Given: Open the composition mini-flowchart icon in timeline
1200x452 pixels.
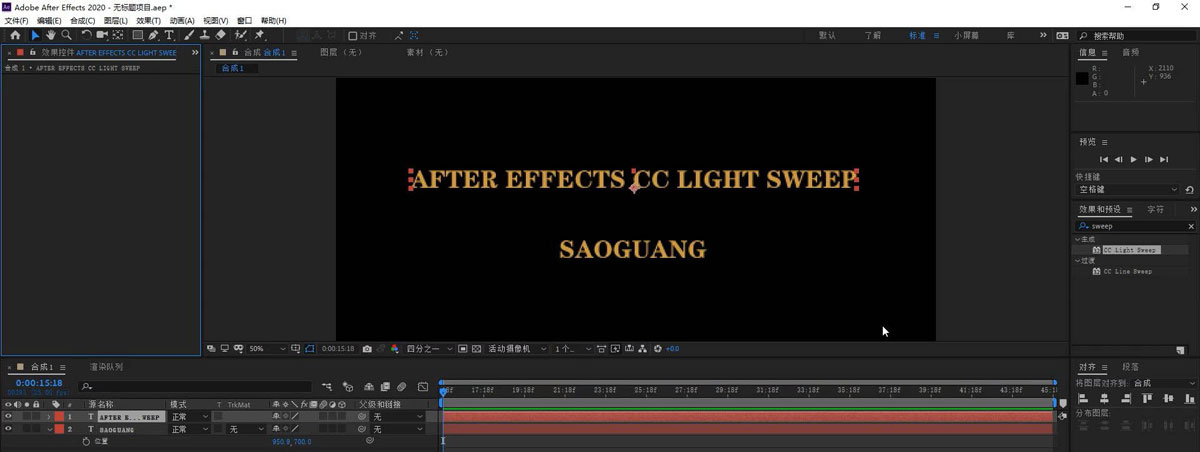Looking at the screenshot, I should pos(327,386).
